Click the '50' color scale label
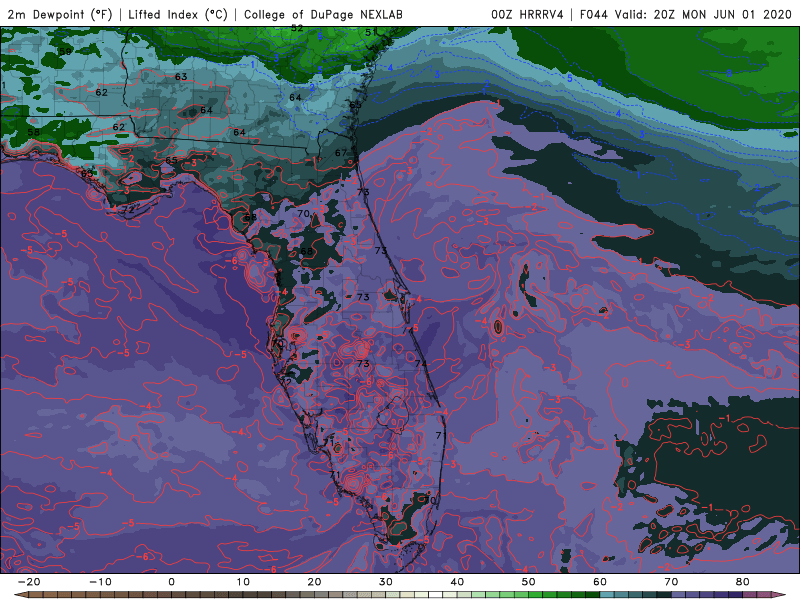The width and height of the screenshot is (800, 600). 529,582
